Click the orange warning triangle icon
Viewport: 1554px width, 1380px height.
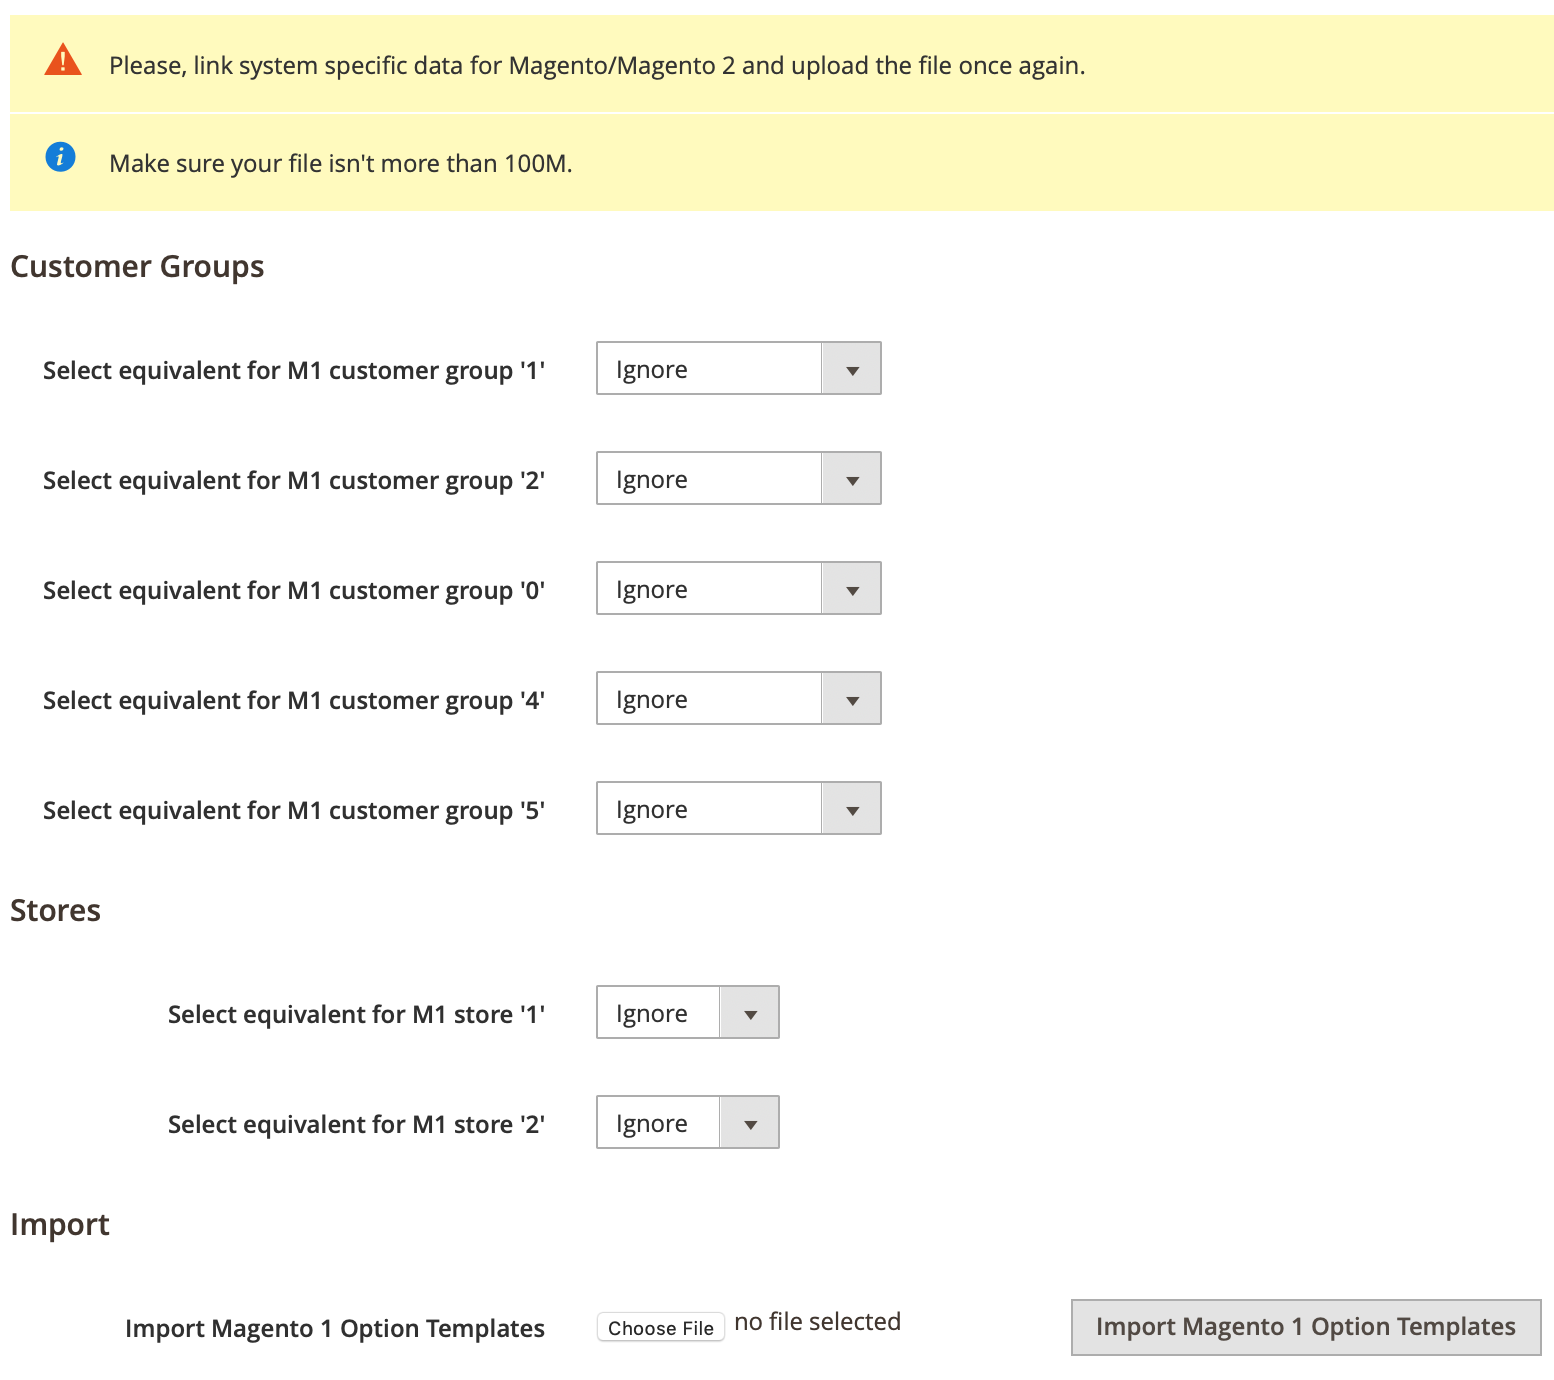(63, 61)
